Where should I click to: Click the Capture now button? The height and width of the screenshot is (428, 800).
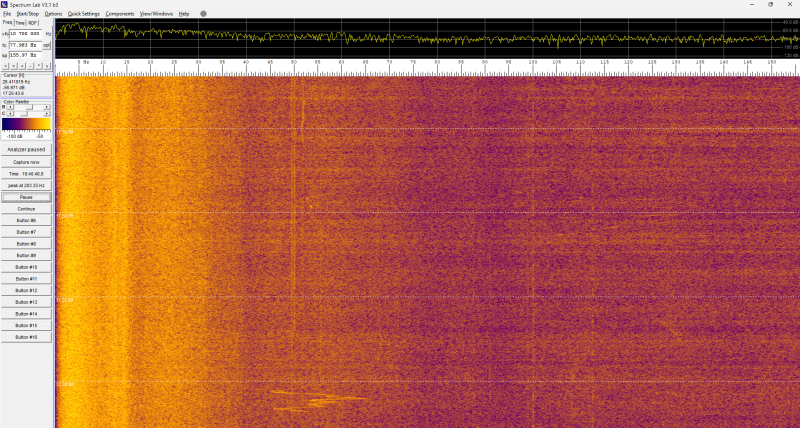point(27,162)
